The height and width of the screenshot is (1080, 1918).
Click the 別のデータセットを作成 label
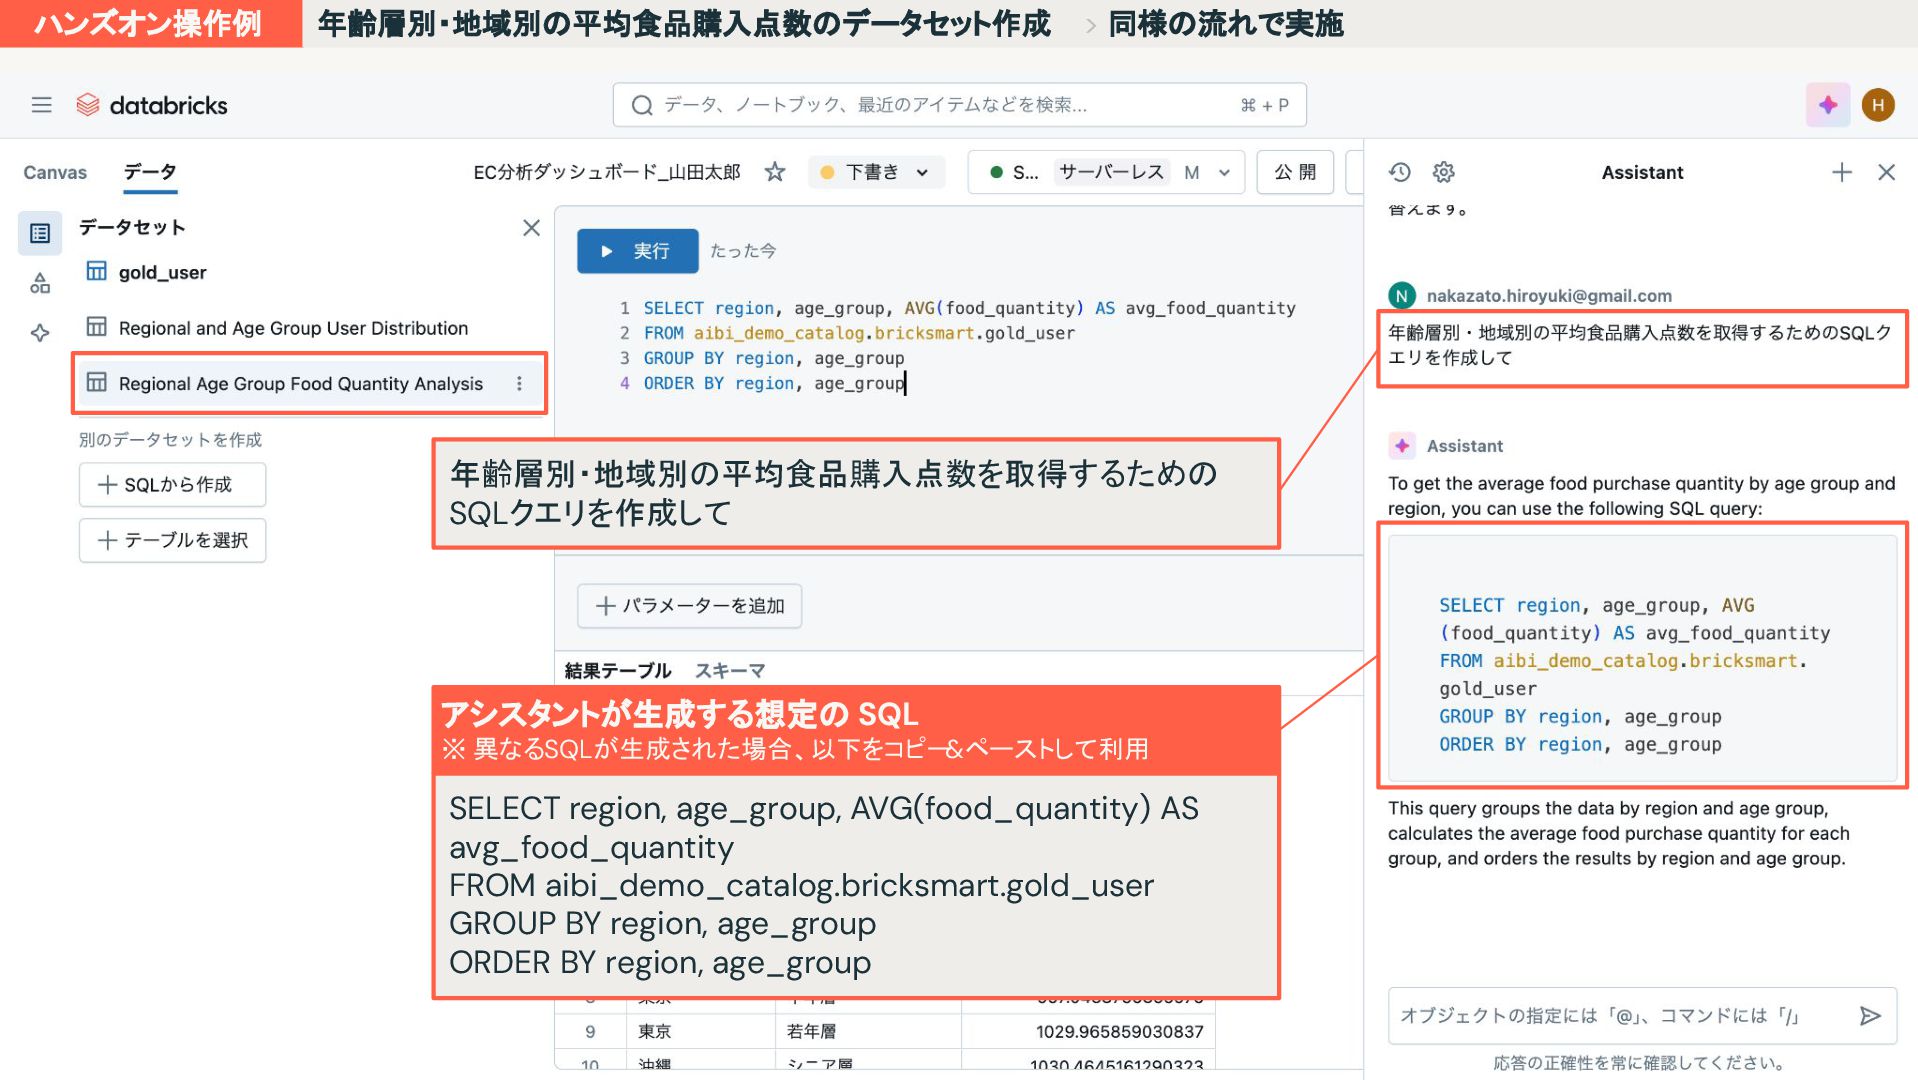tap(170, 440)
